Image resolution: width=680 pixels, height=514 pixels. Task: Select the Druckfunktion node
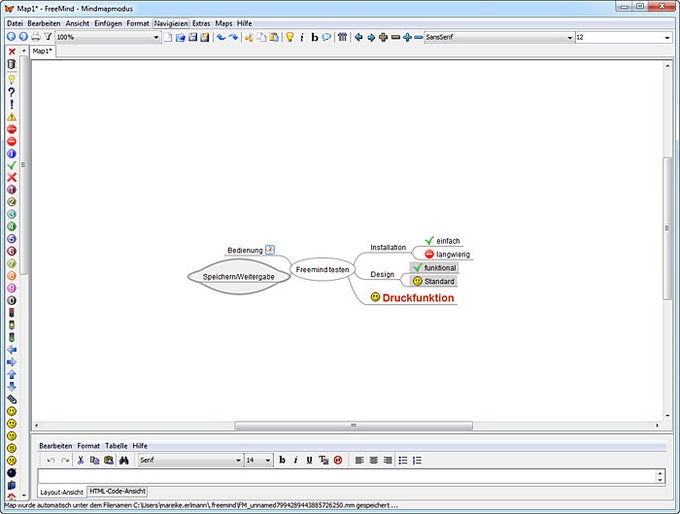pyautogui.click(x=412, y=298)
